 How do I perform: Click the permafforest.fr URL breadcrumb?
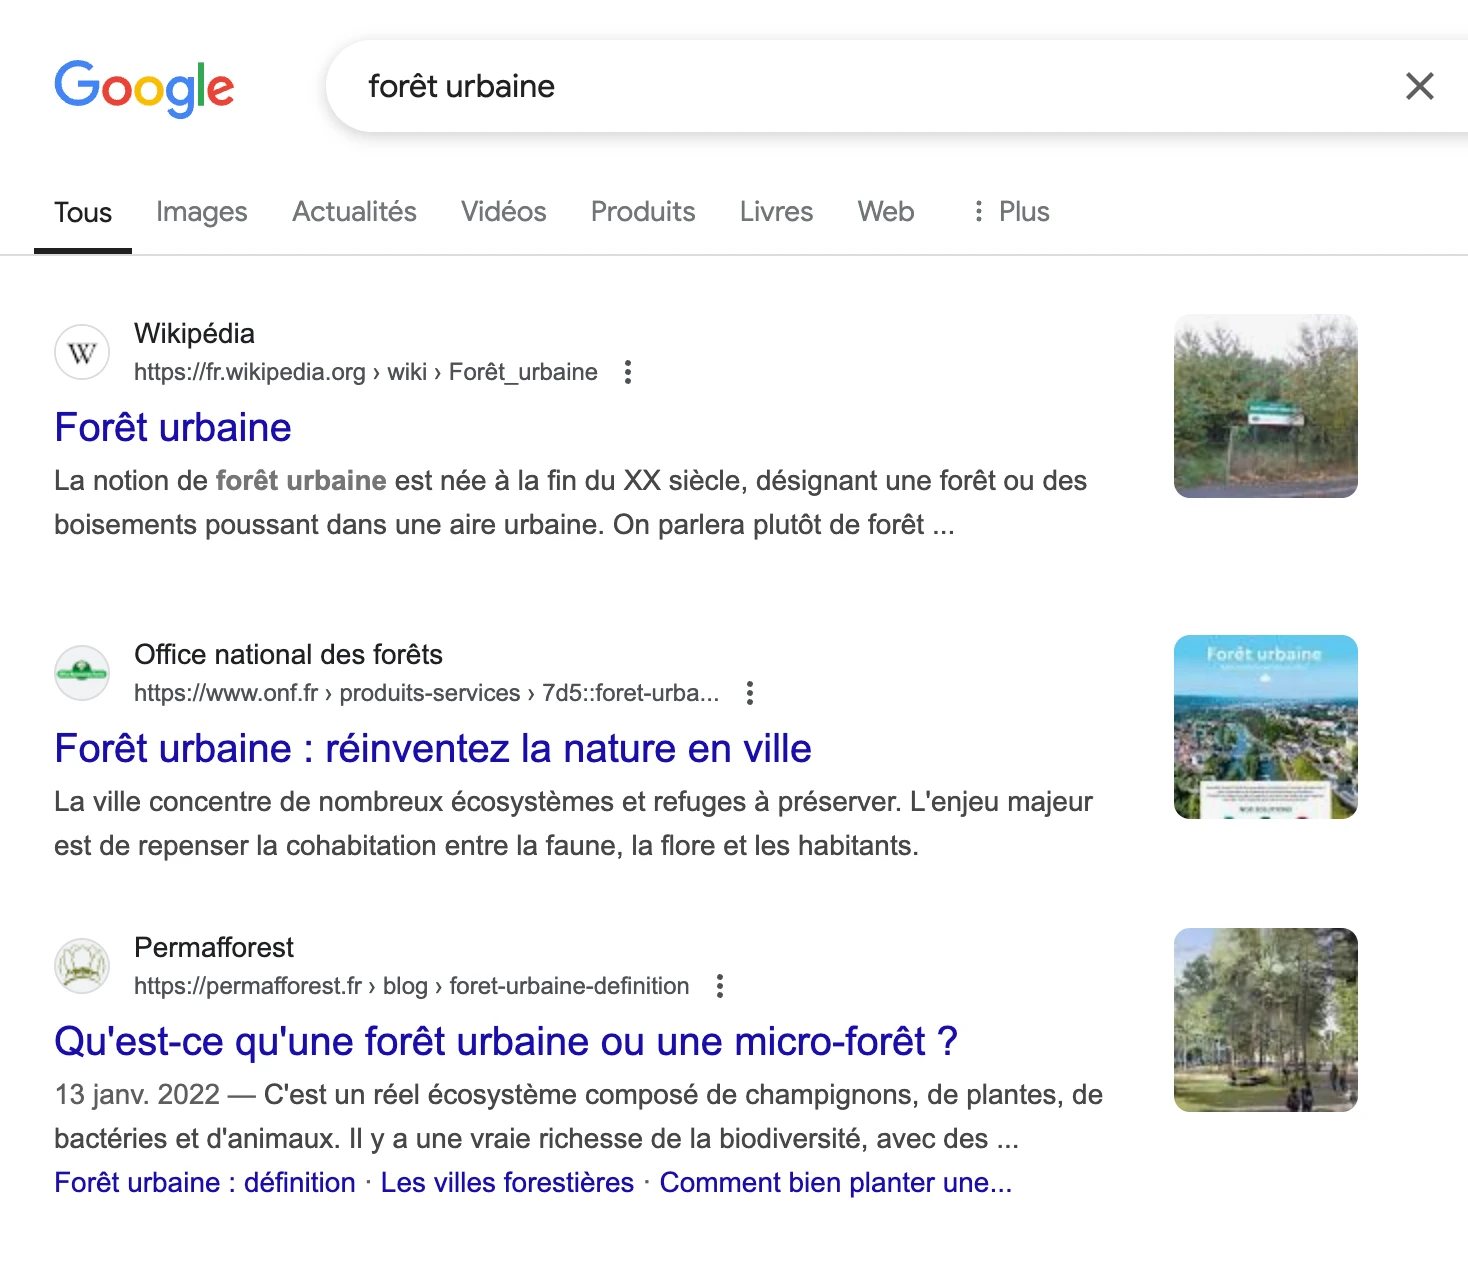412,986
